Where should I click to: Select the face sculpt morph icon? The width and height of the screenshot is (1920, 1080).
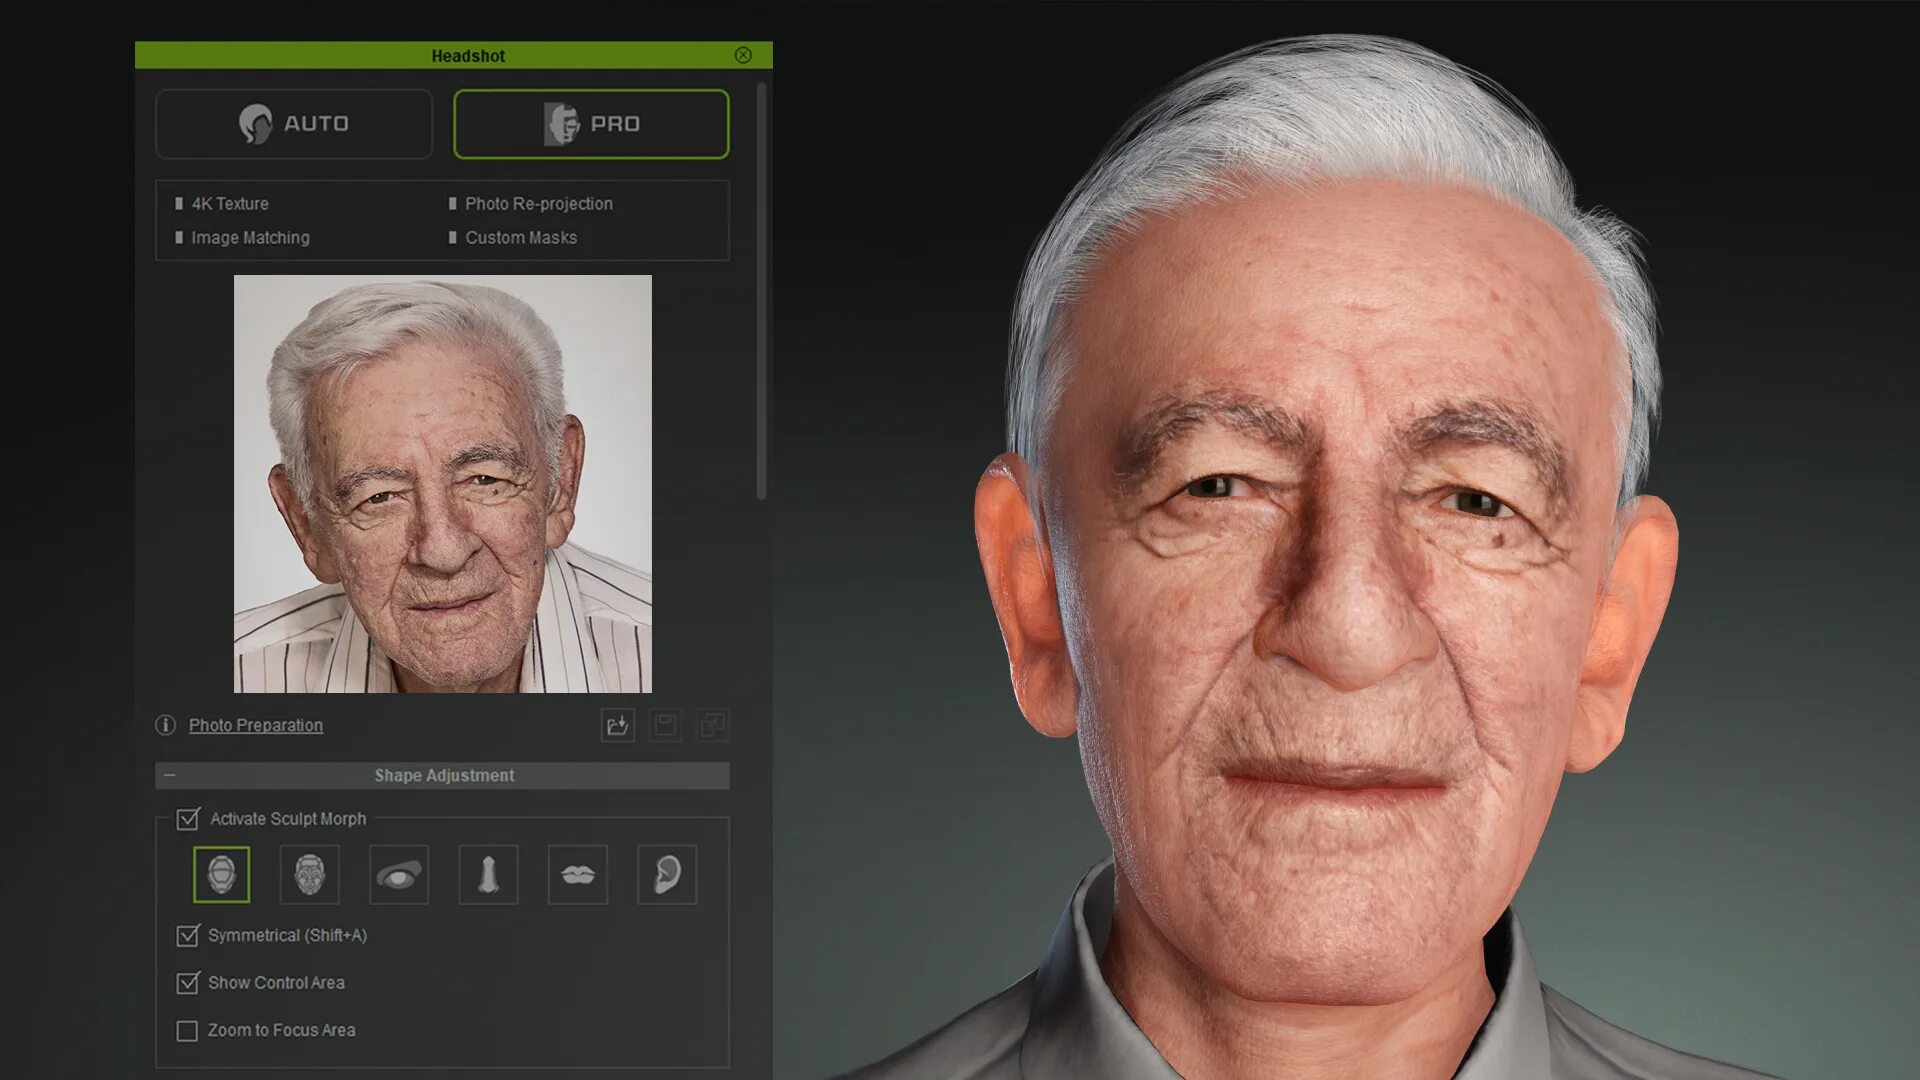pyautogui.click(x=310, y=875)
